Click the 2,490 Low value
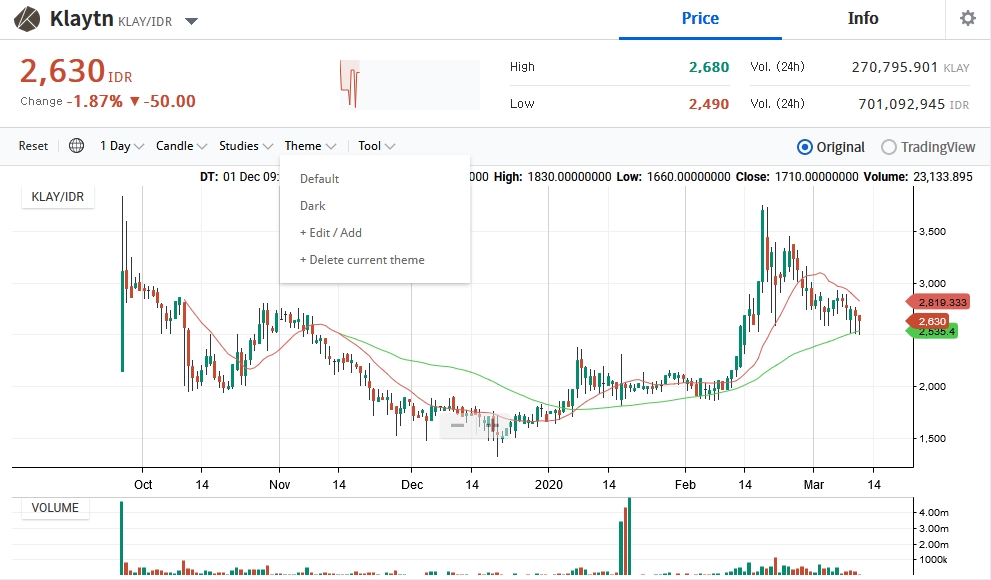Viewport: 991px width, 580px height. [x=708, y=104]
